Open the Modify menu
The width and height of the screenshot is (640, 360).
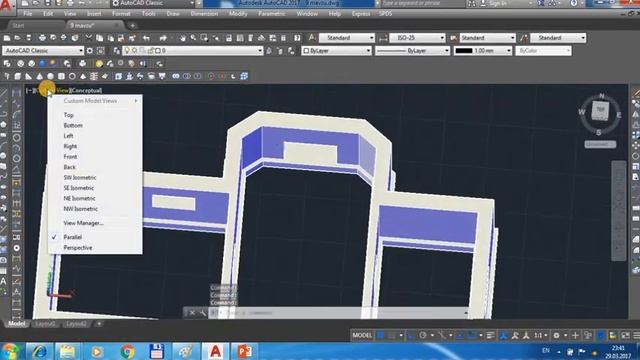[238, 13]
